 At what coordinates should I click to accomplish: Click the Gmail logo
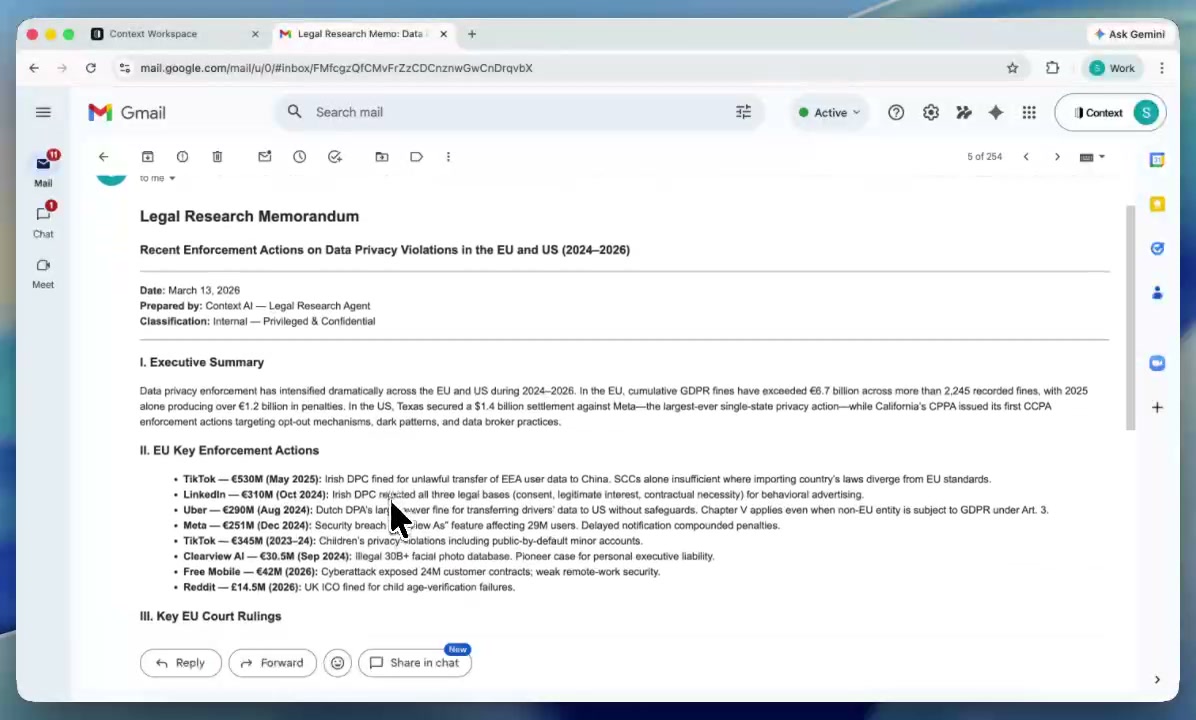pos(127,112)
